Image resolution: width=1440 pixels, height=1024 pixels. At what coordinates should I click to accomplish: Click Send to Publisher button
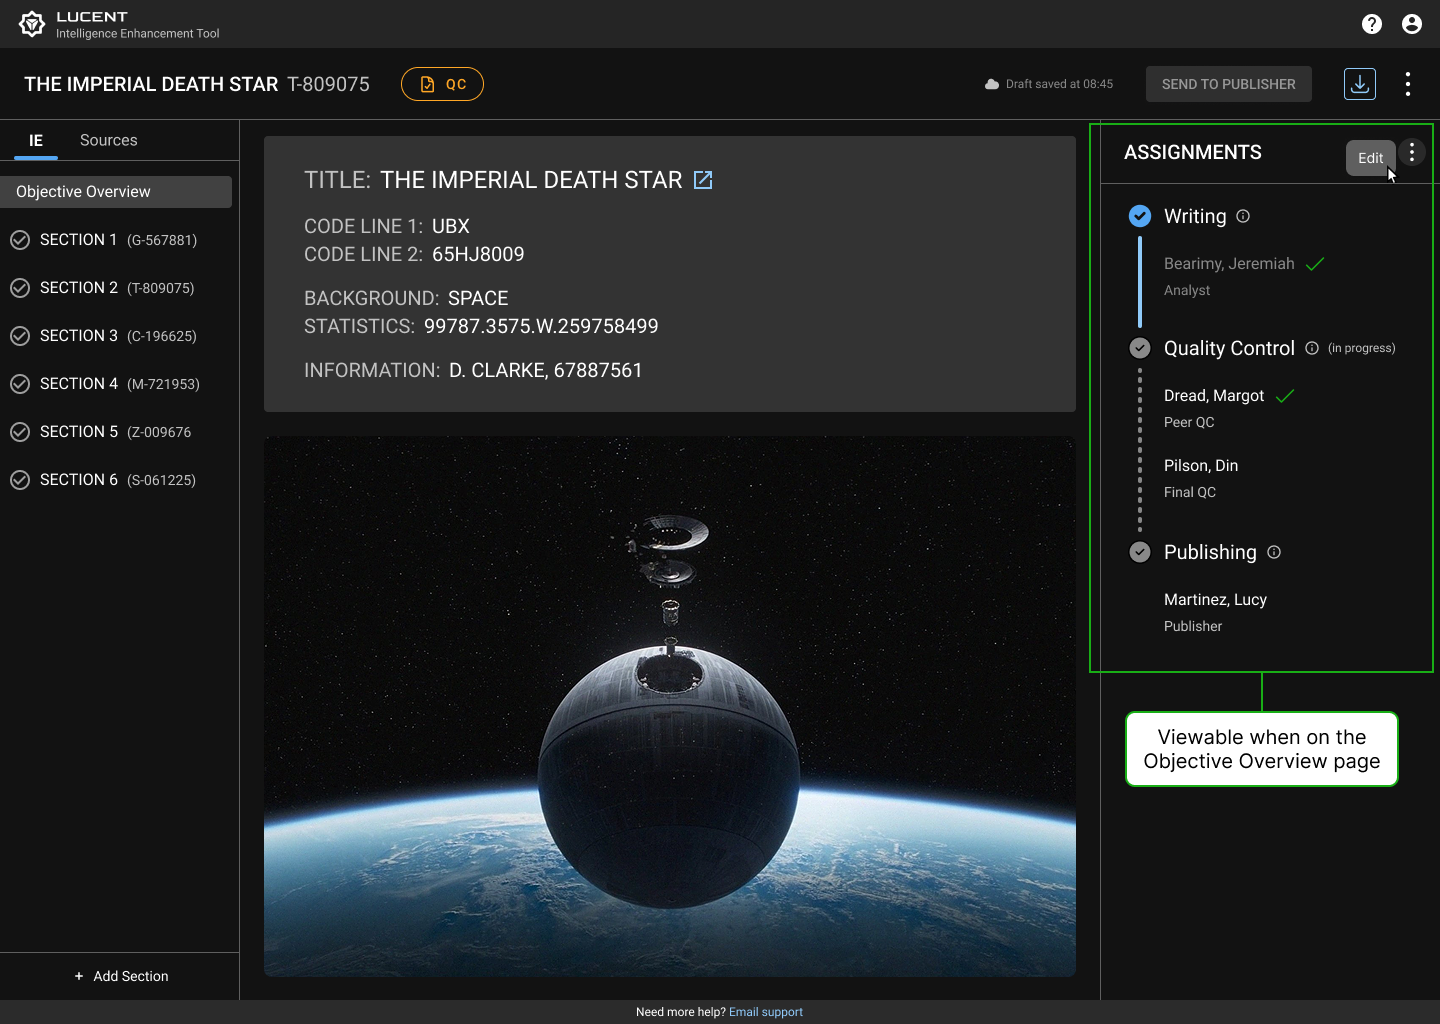[x=1228, y=84]
